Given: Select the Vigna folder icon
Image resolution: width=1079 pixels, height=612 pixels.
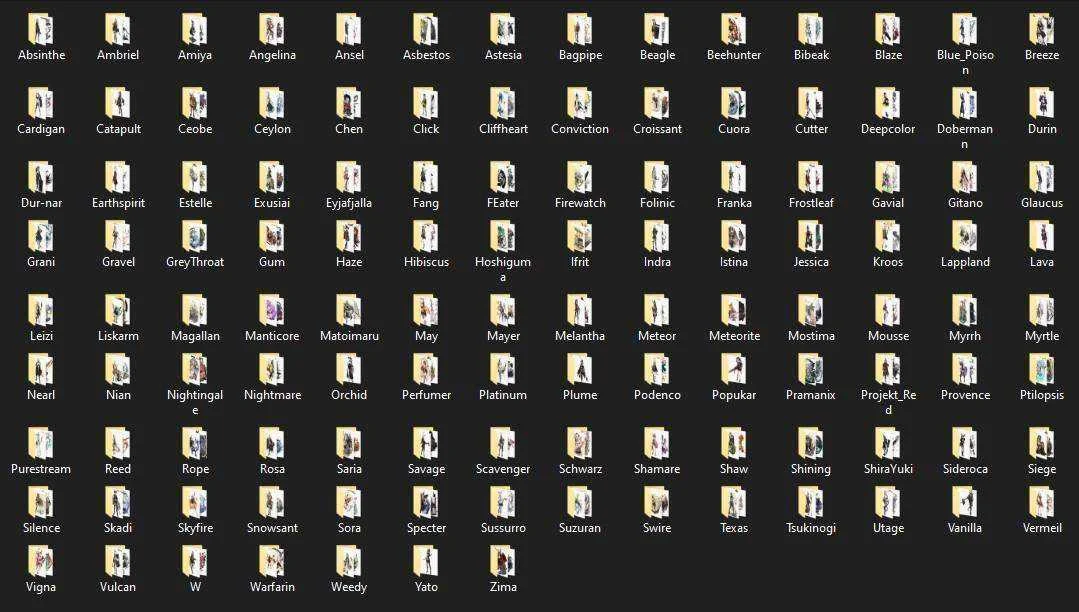Looking at the screenshot, I should 41,562.
